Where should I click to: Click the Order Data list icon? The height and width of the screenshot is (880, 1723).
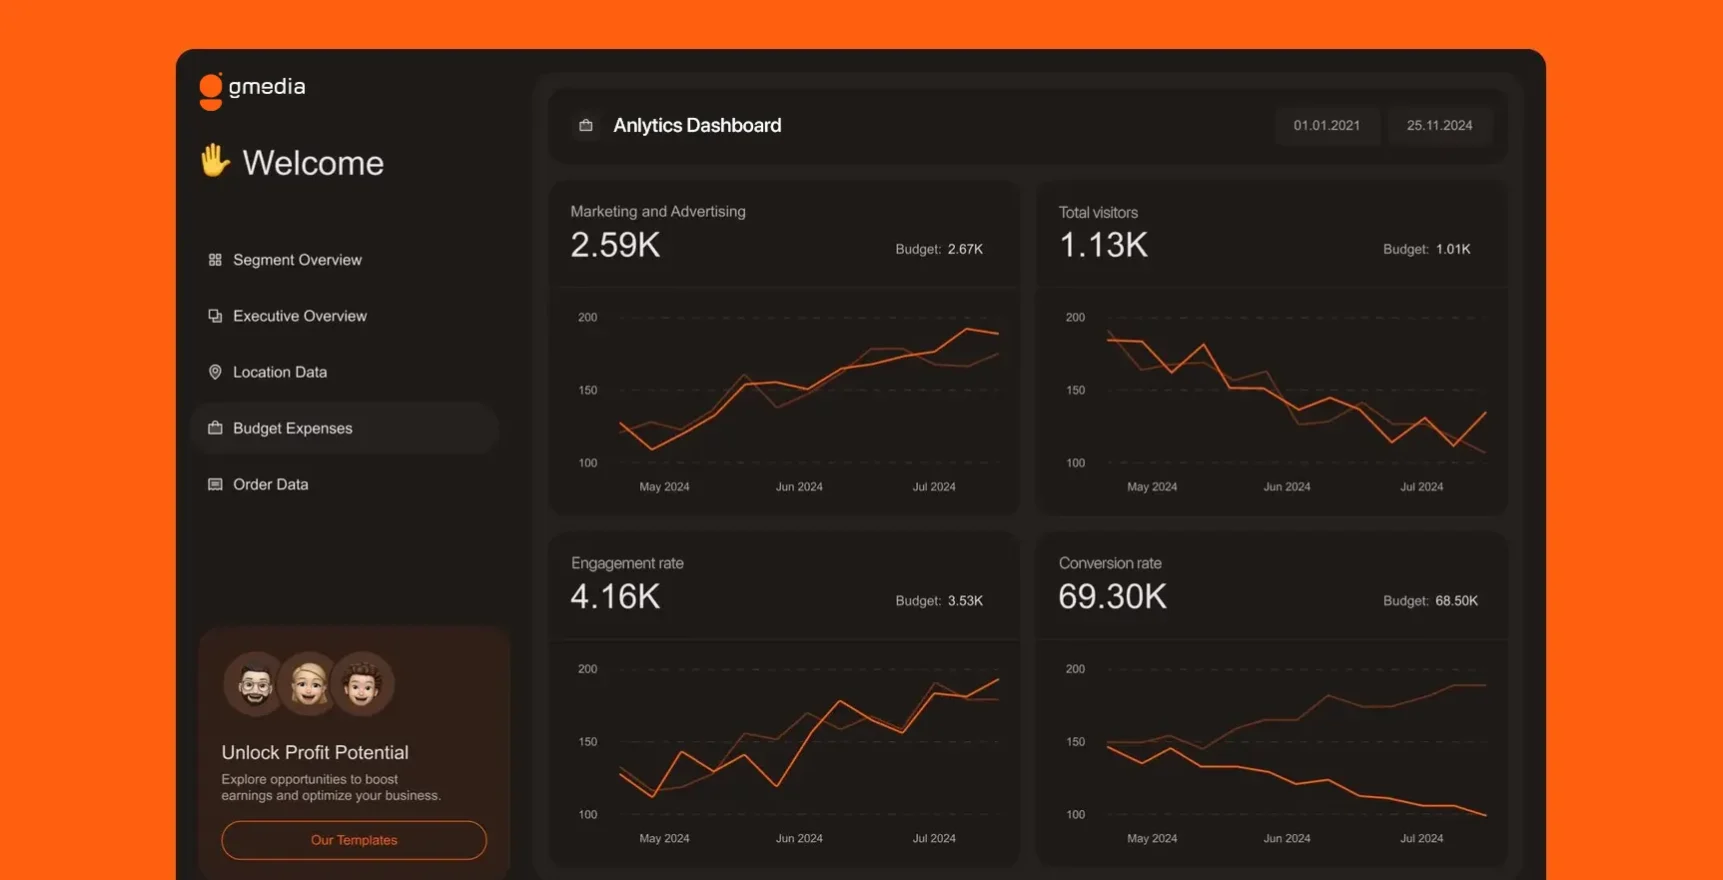tap(215, 484)
